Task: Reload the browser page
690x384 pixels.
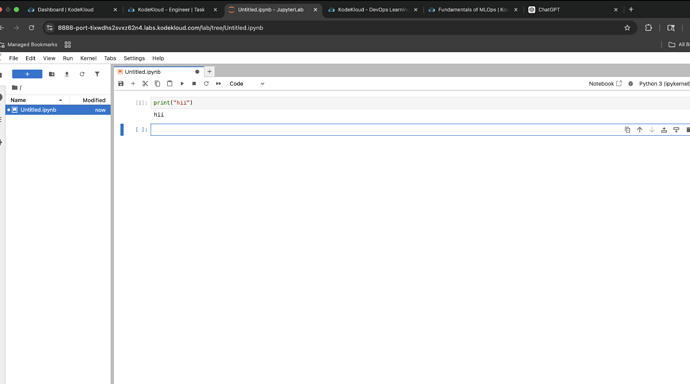Action: pos(31,28)
